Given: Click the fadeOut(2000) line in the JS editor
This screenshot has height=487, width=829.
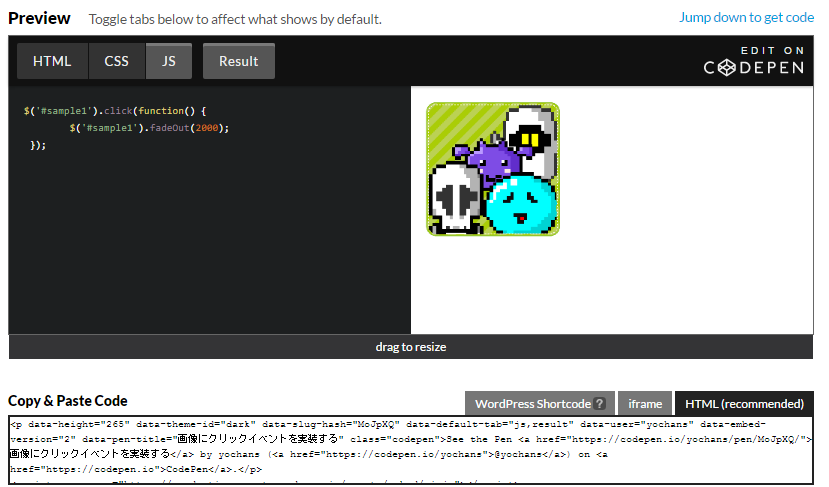Looking at the screenshot, I should pyautogui.click(x=149, y=128).
